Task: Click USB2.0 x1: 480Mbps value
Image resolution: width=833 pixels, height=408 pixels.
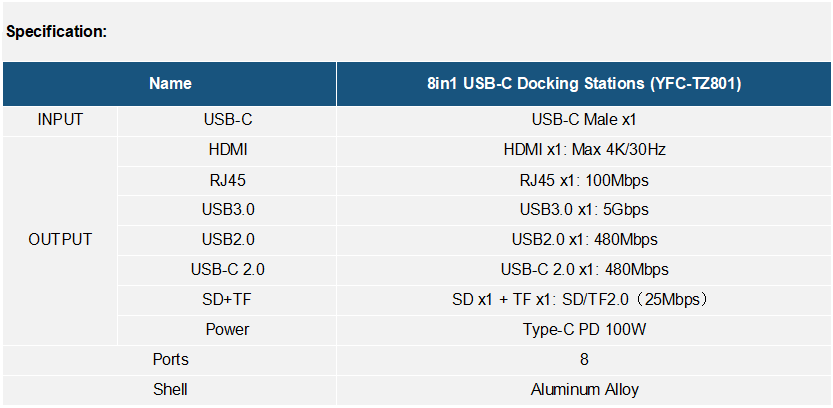Action: [584, 240]
